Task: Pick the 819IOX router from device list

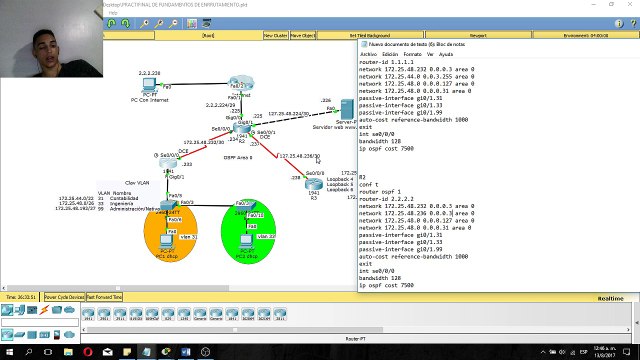Action: 136,314
